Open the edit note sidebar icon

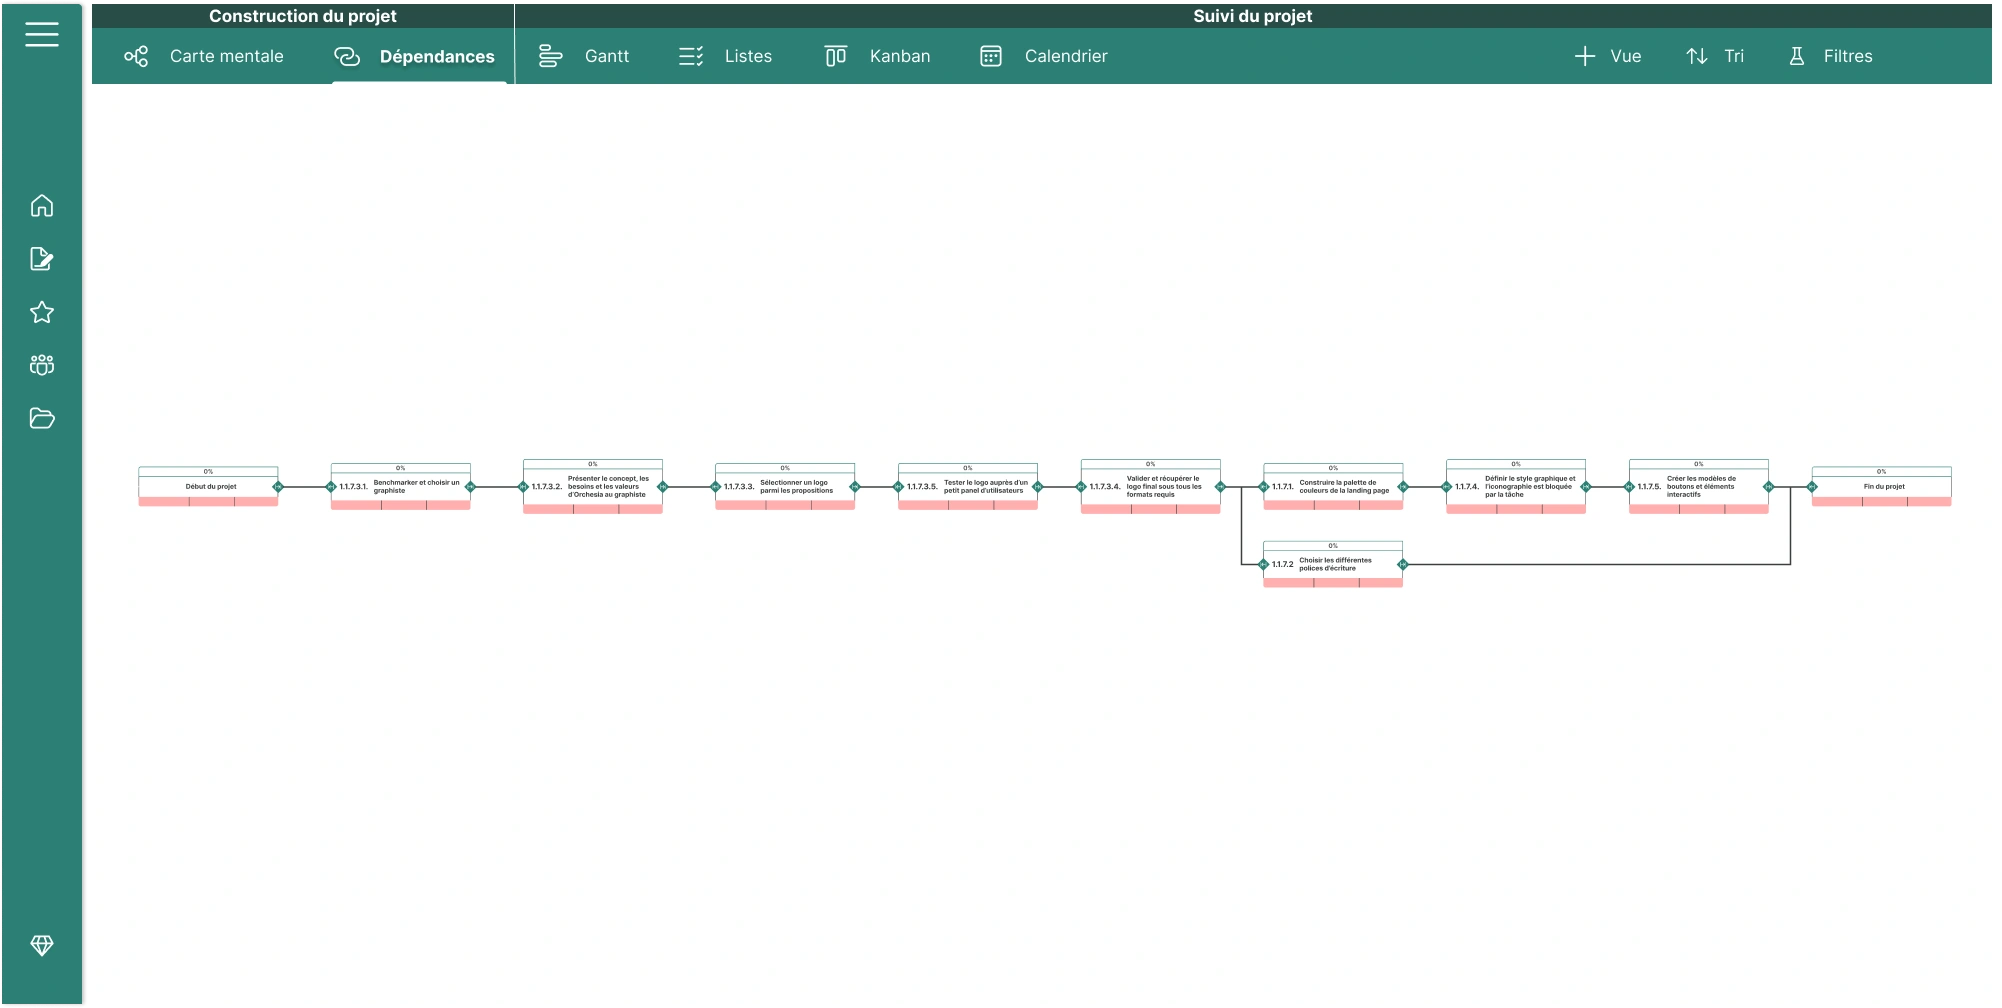[x=42, y=259]
